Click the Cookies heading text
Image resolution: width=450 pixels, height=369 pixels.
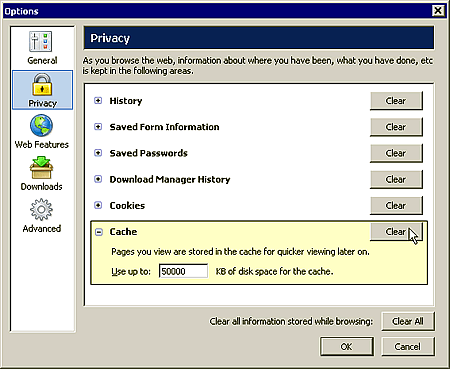tap(127, 206)
